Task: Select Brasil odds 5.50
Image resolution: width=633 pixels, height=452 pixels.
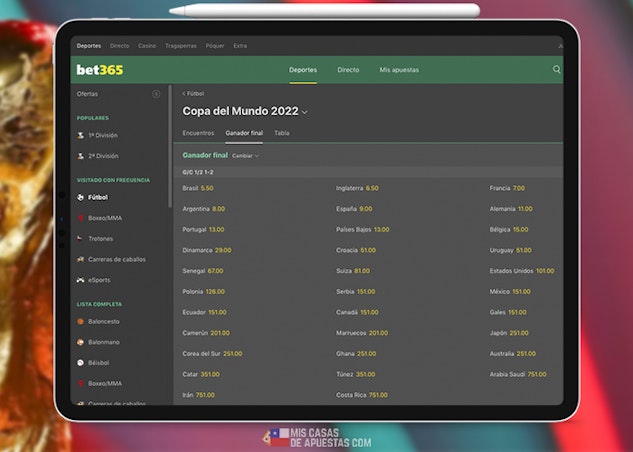Action: (x=206, y=188)
